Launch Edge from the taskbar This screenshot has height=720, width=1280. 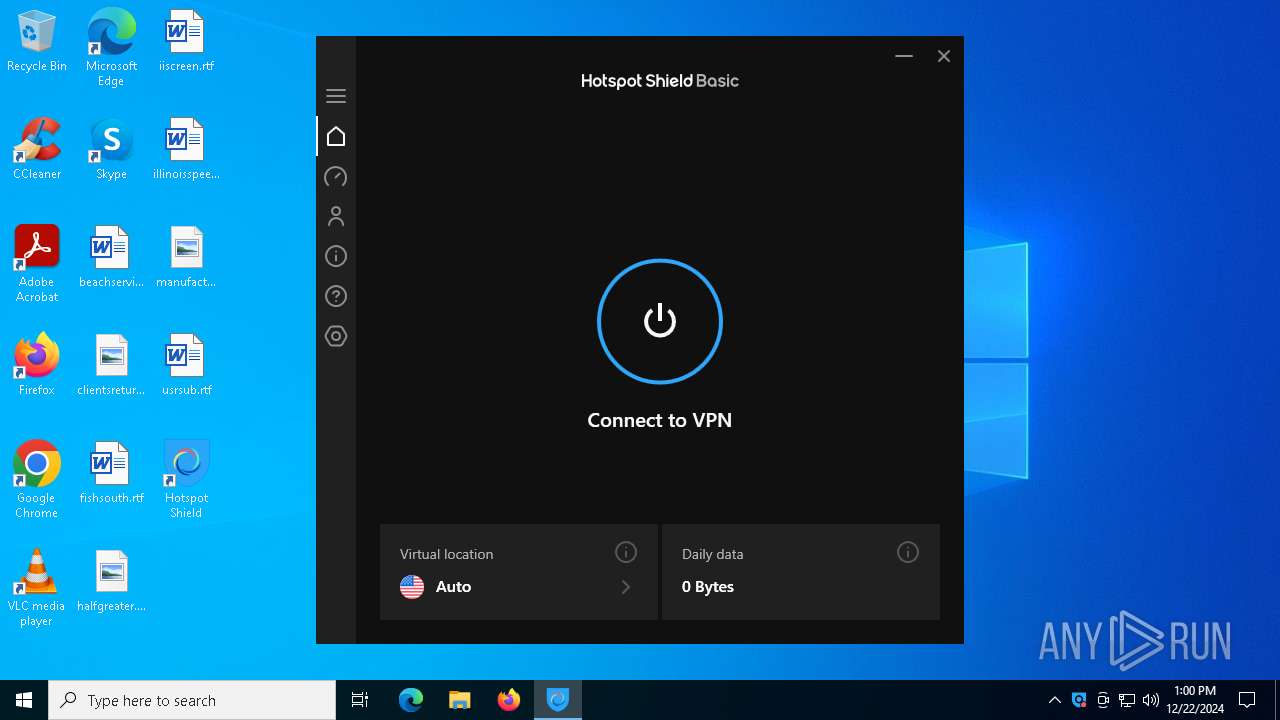tap(411, 700)
